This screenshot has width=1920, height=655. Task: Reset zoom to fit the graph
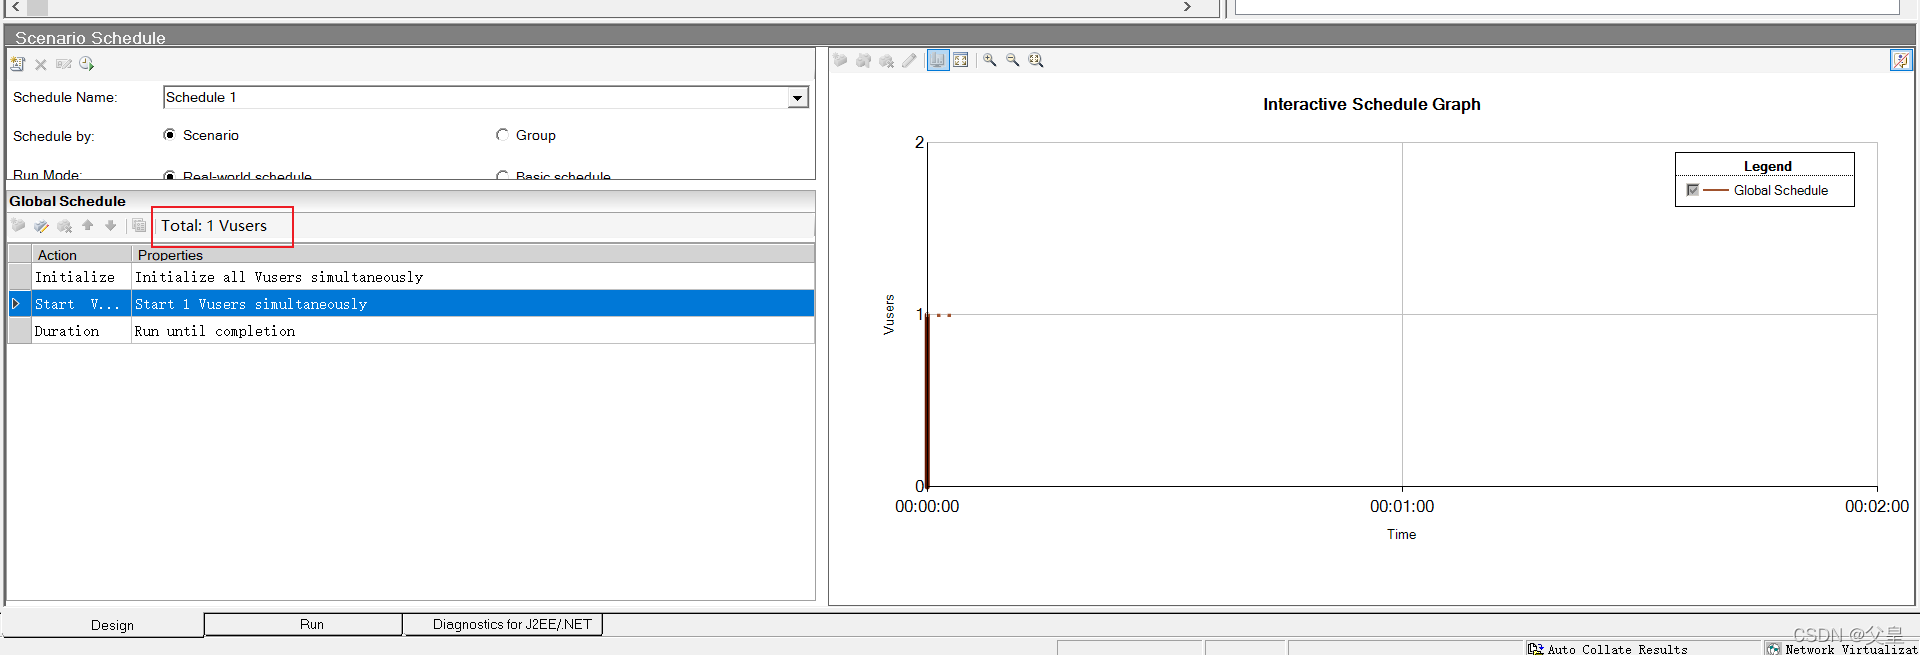click(1036, 60)
